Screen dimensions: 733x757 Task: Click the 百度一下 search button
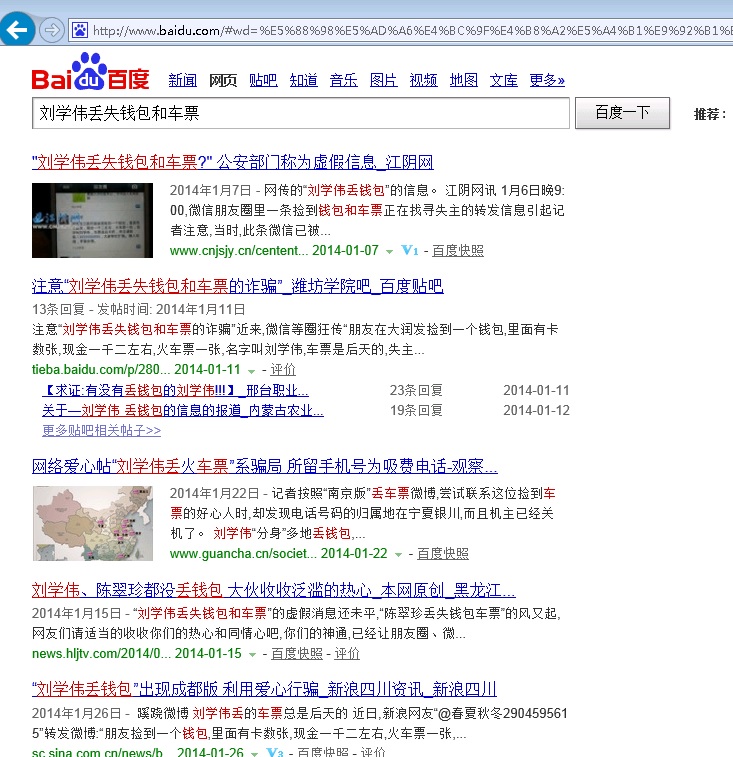coord(622,112)
